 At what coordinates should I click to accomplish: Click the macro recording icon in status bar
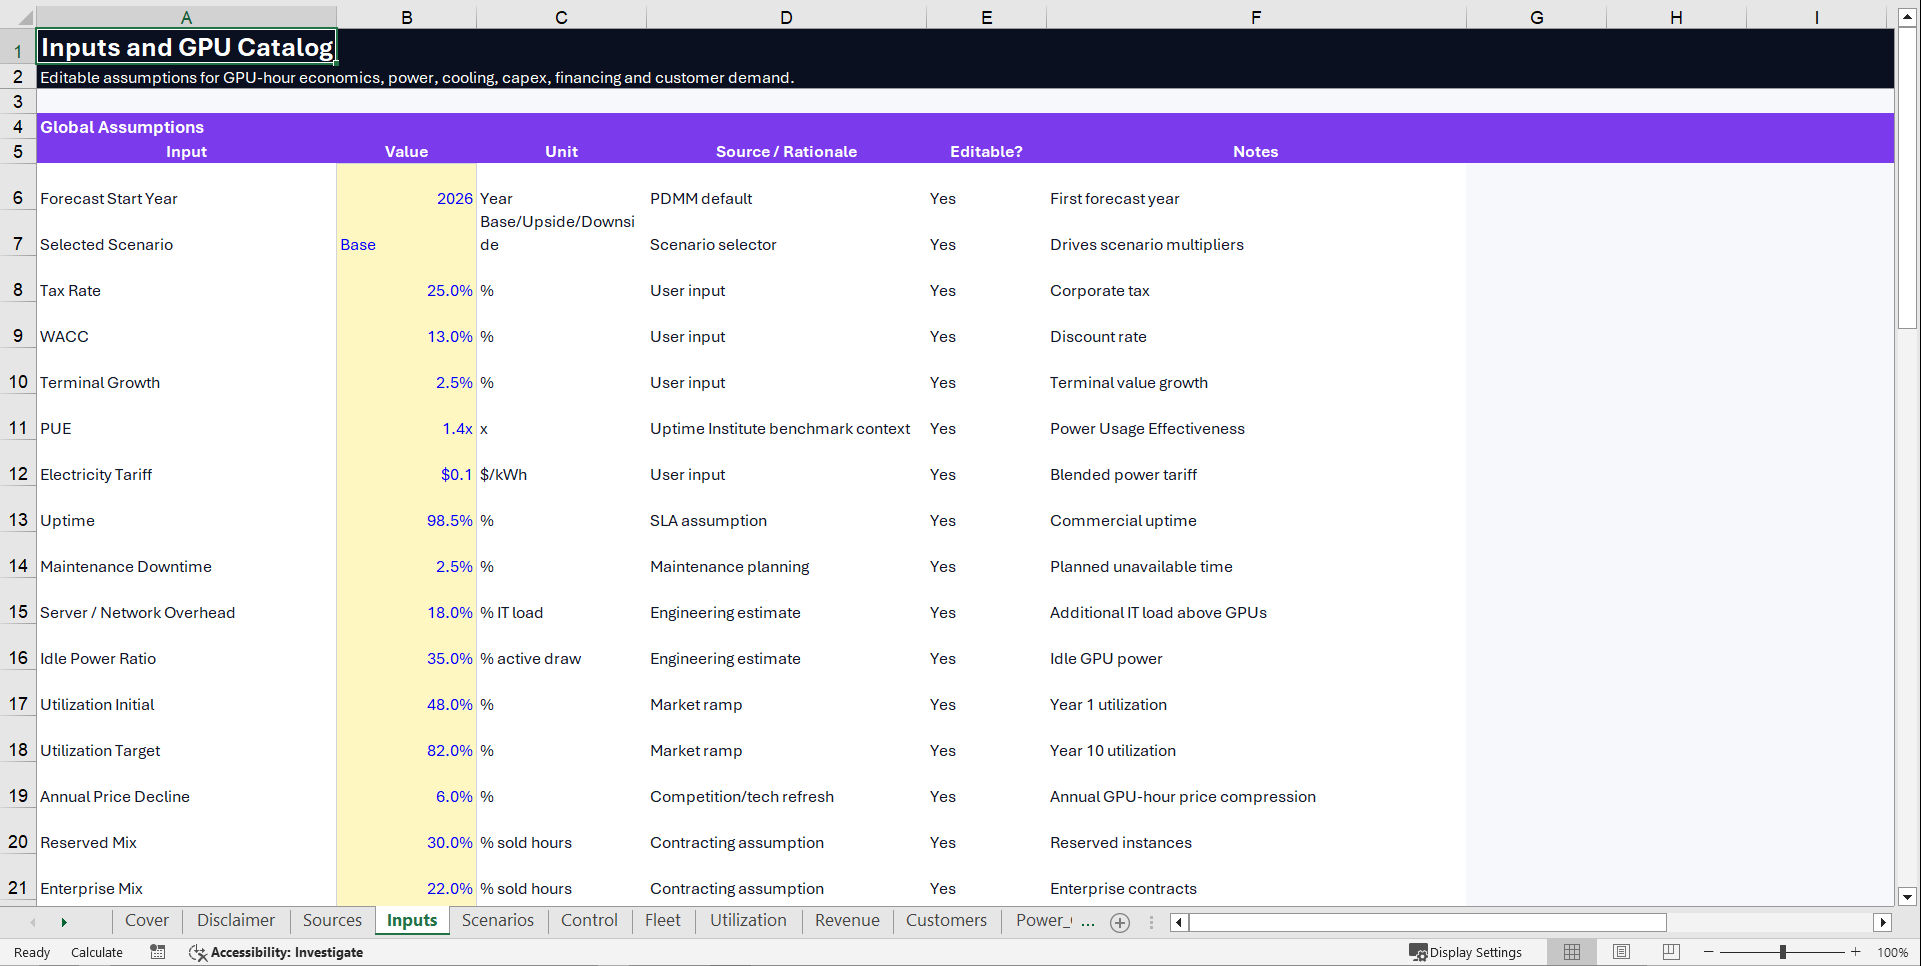pos(157,952)
